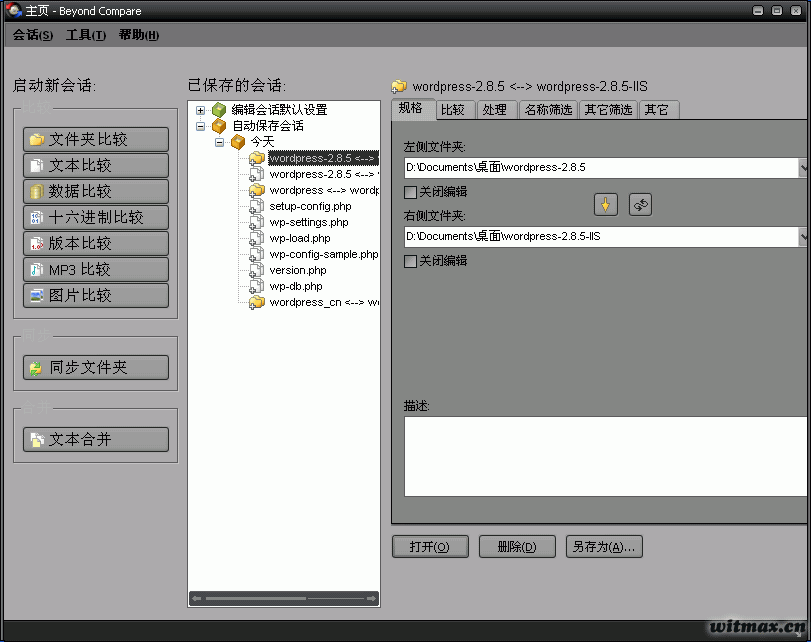Switch to the 比较 tab
This screenshot has width=811, height=642.
(454, 110)
